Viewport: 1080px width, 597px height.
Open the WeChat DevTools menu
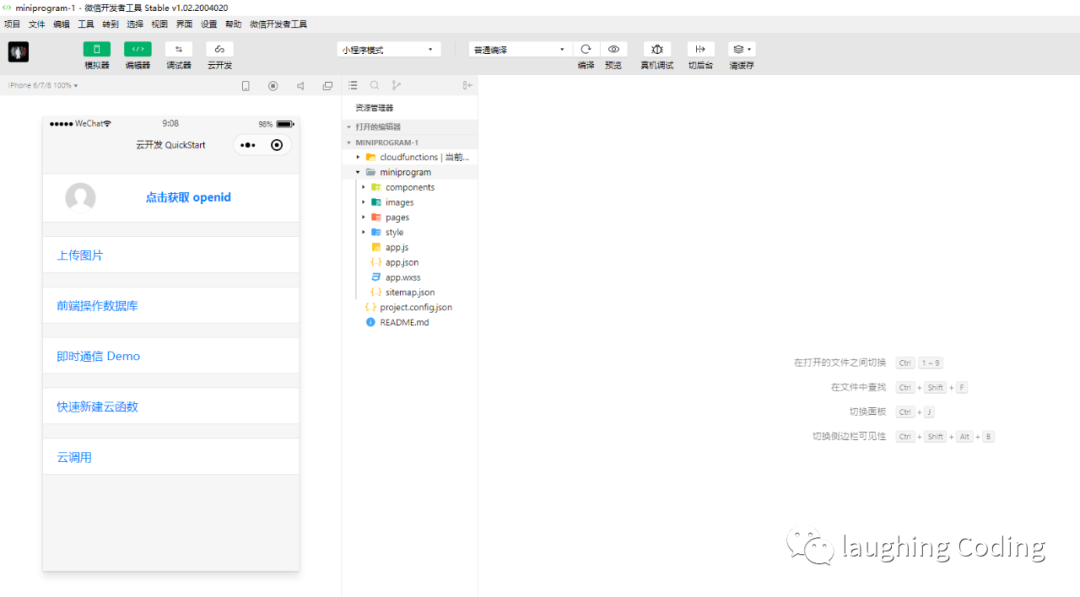pyautogui.click(x=278, y=24)
